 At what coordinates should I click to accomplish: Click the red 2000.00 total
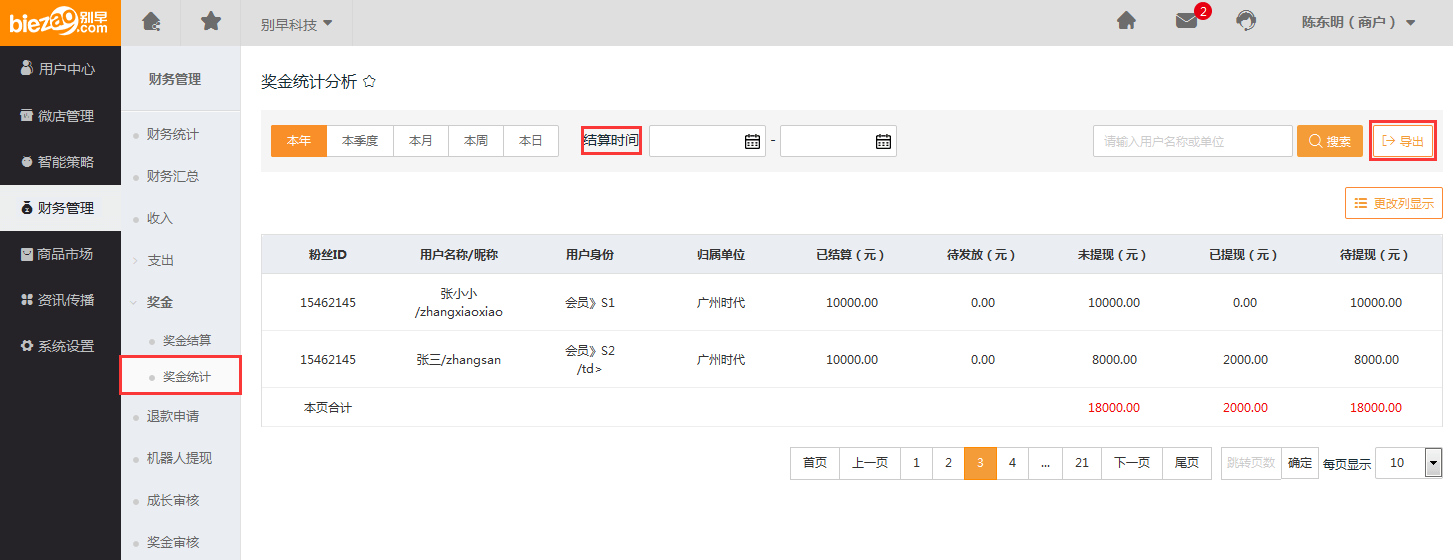(1245, 408)
